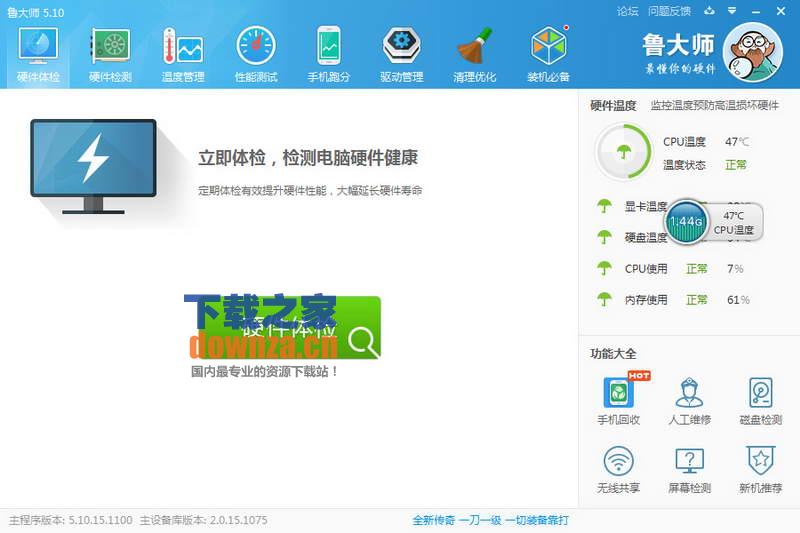
Task: Open 问题反馈 feedback link
Action: pyautogui.click(x=669, y=11)
